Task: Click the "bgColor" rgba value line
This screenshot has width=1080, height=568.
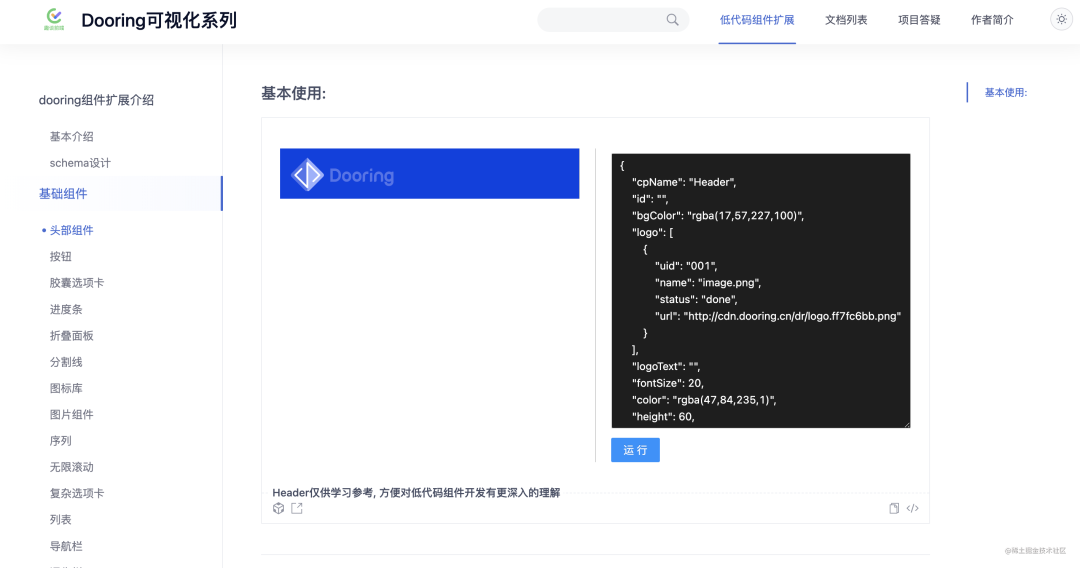Action: tap(718, 215)
